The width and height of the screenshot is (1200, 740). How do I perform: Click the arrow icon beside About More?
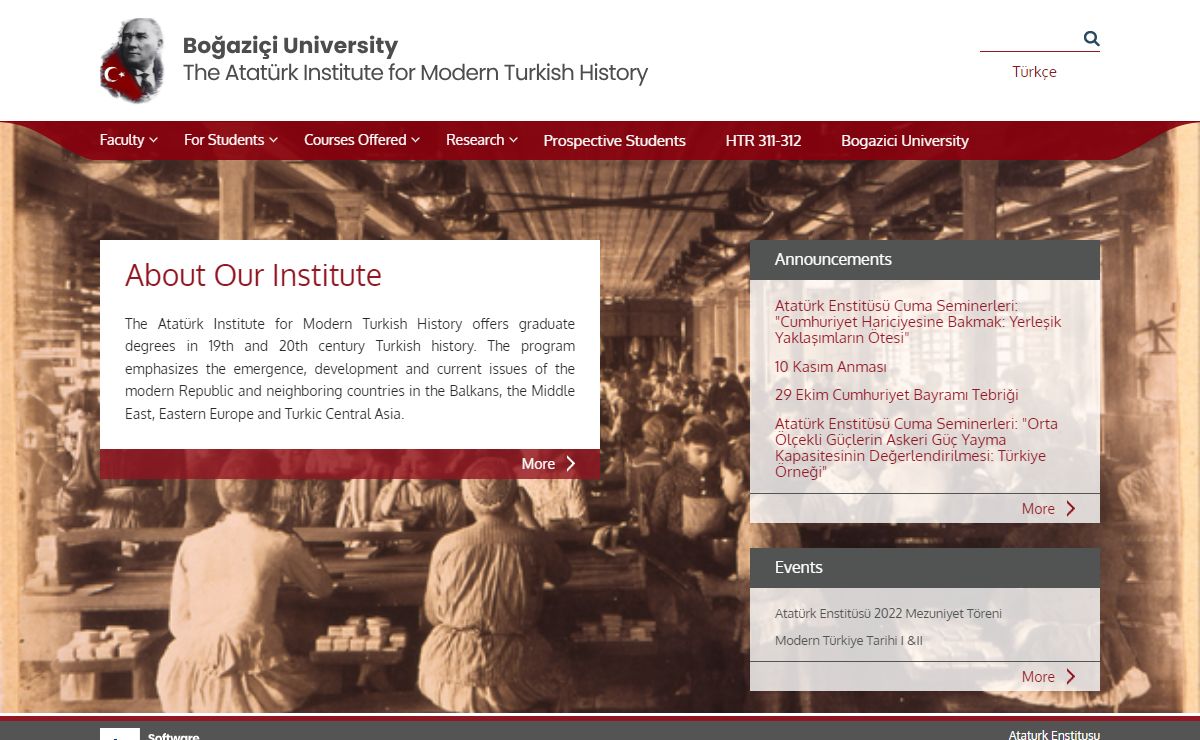coord(571,464)
